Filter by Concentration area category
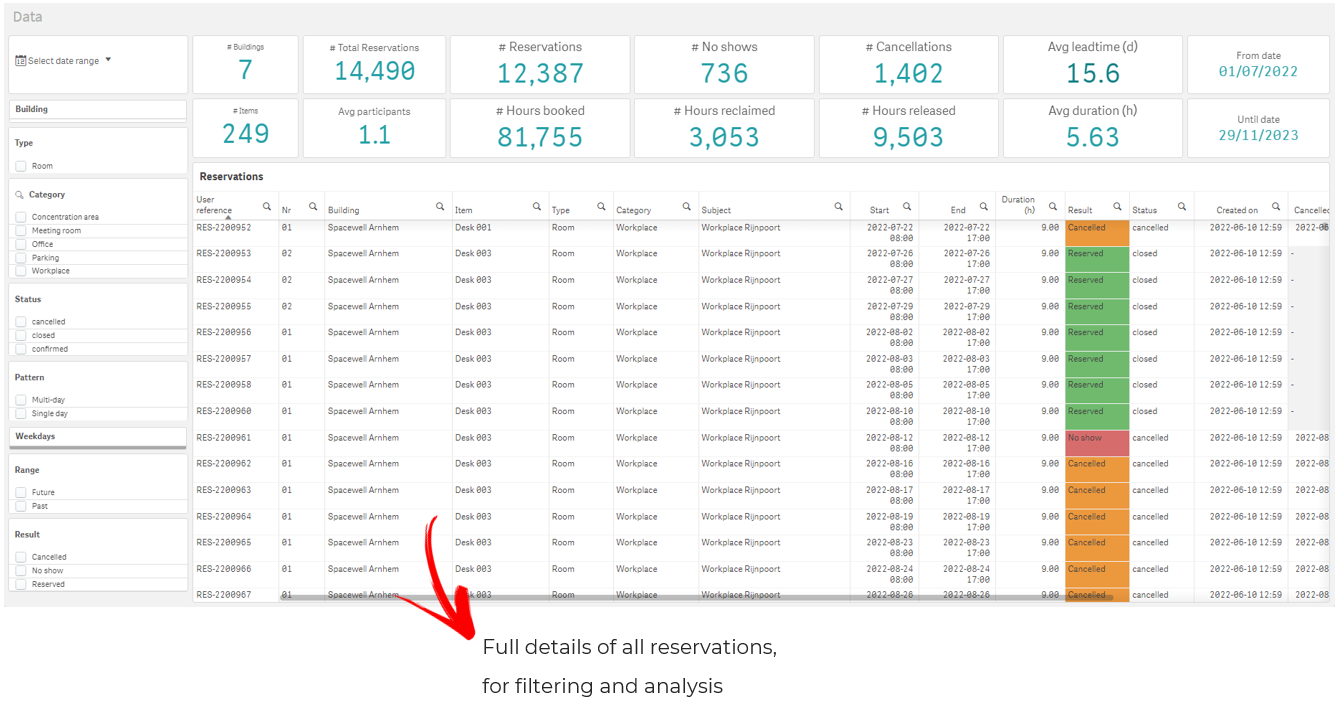 click(20, 217)
